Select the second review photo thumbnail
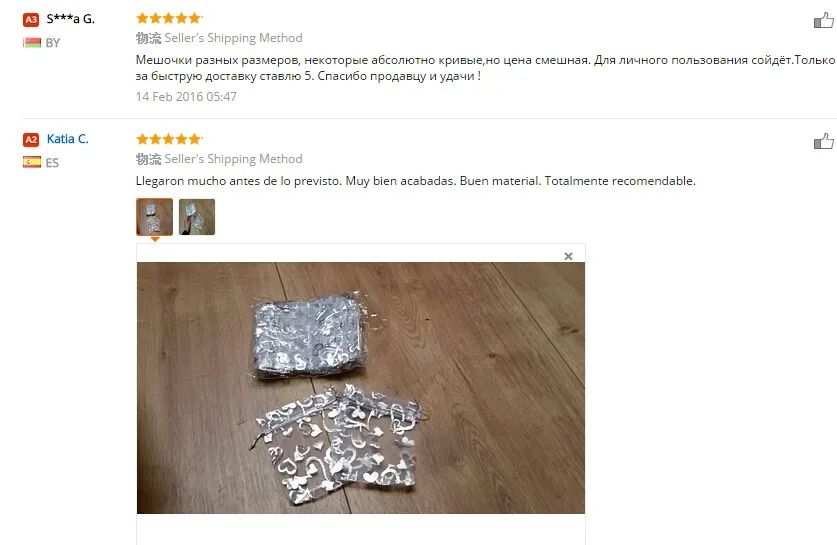This screenshot has height=545, width=837. tap(197, 217)
